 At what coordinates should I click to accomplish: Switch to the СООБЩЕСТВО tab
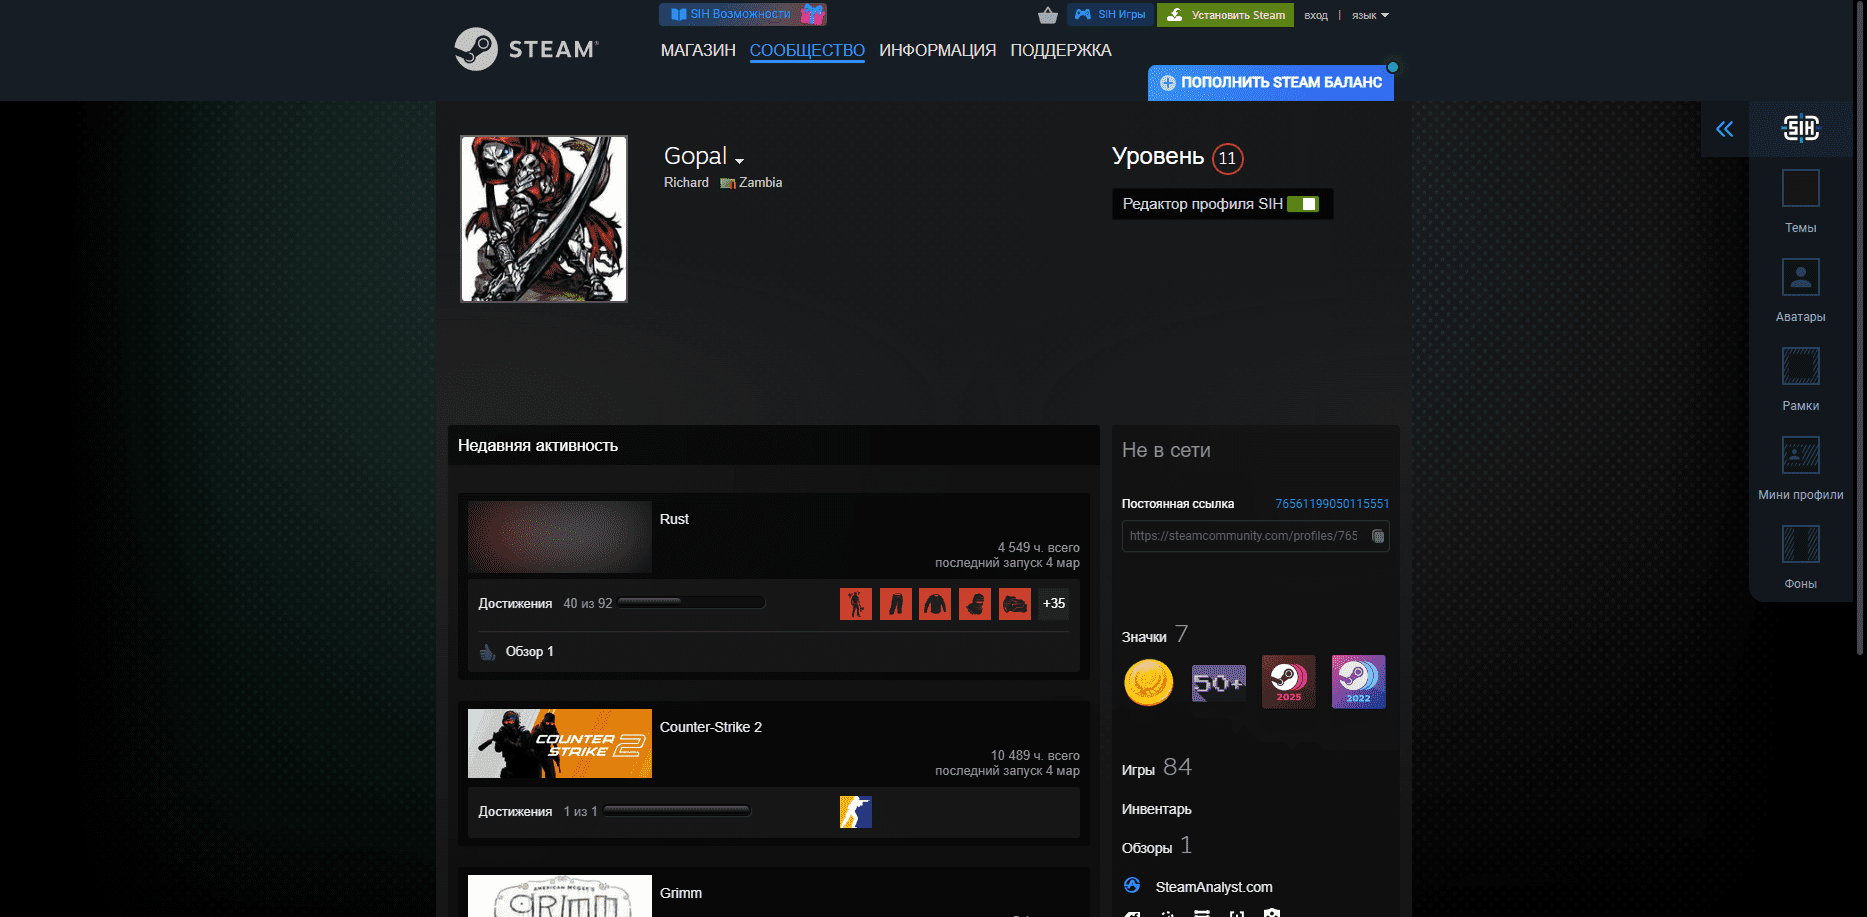[807, 50]
